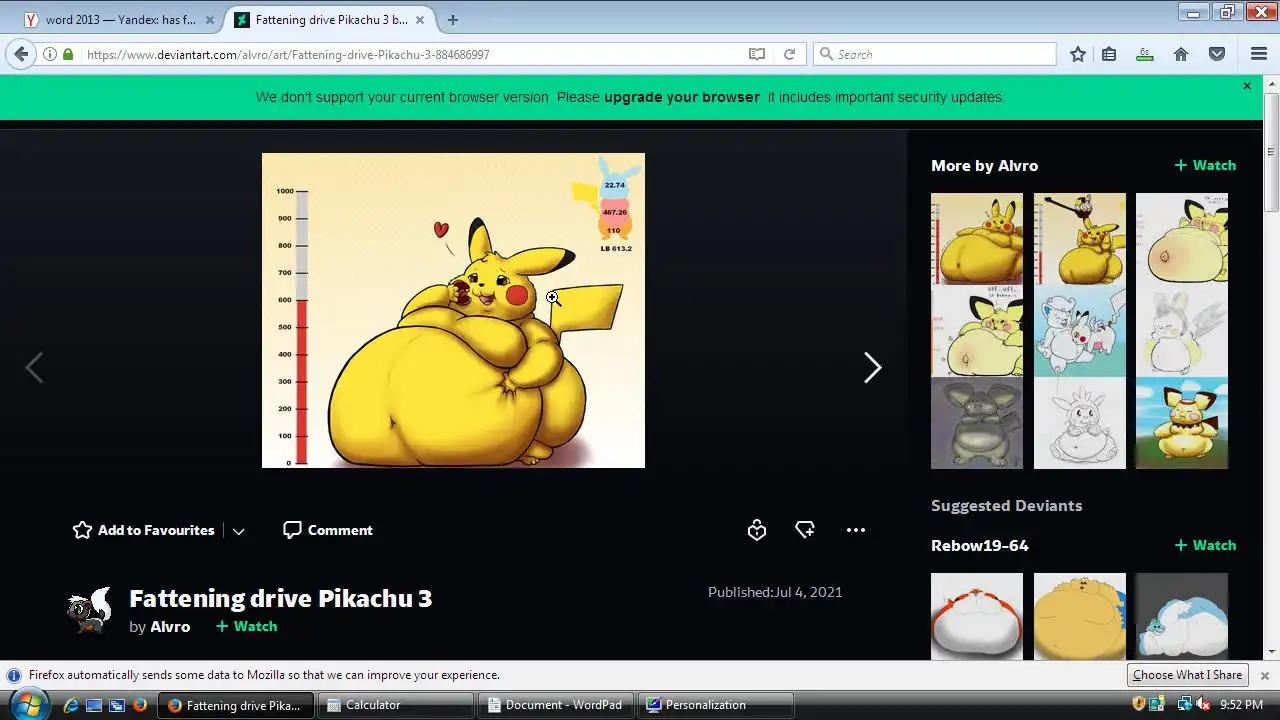
Task: Focus the browser Search box
Action: click(x=935, y=55)
